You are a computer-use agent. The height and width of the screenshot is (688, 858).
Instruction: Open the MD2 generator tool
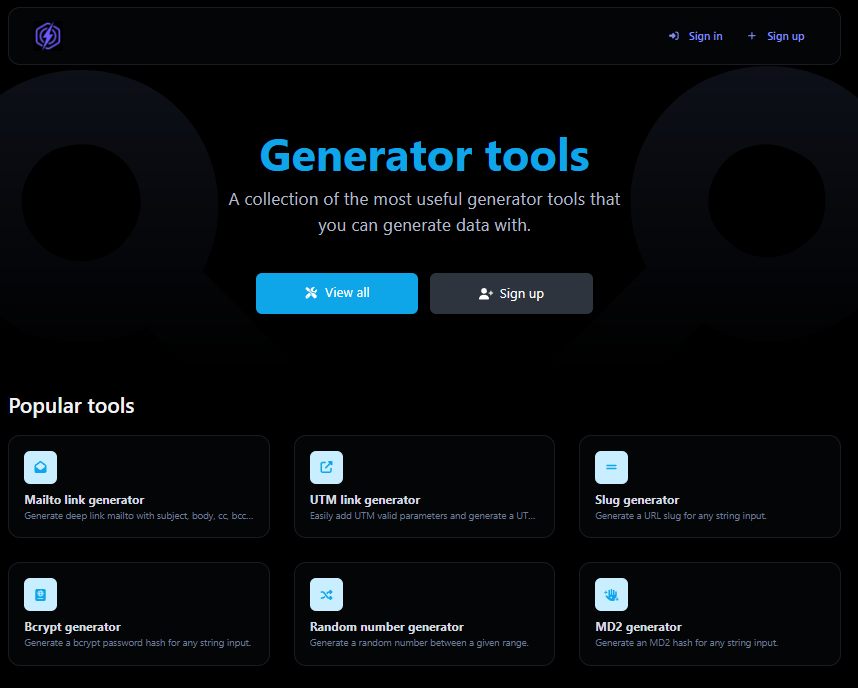point(709,614)
